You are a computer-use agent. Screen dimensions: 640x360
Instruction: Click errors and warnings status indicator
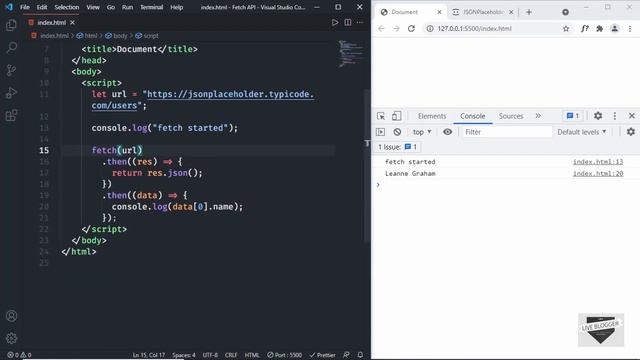coord(19,355)
